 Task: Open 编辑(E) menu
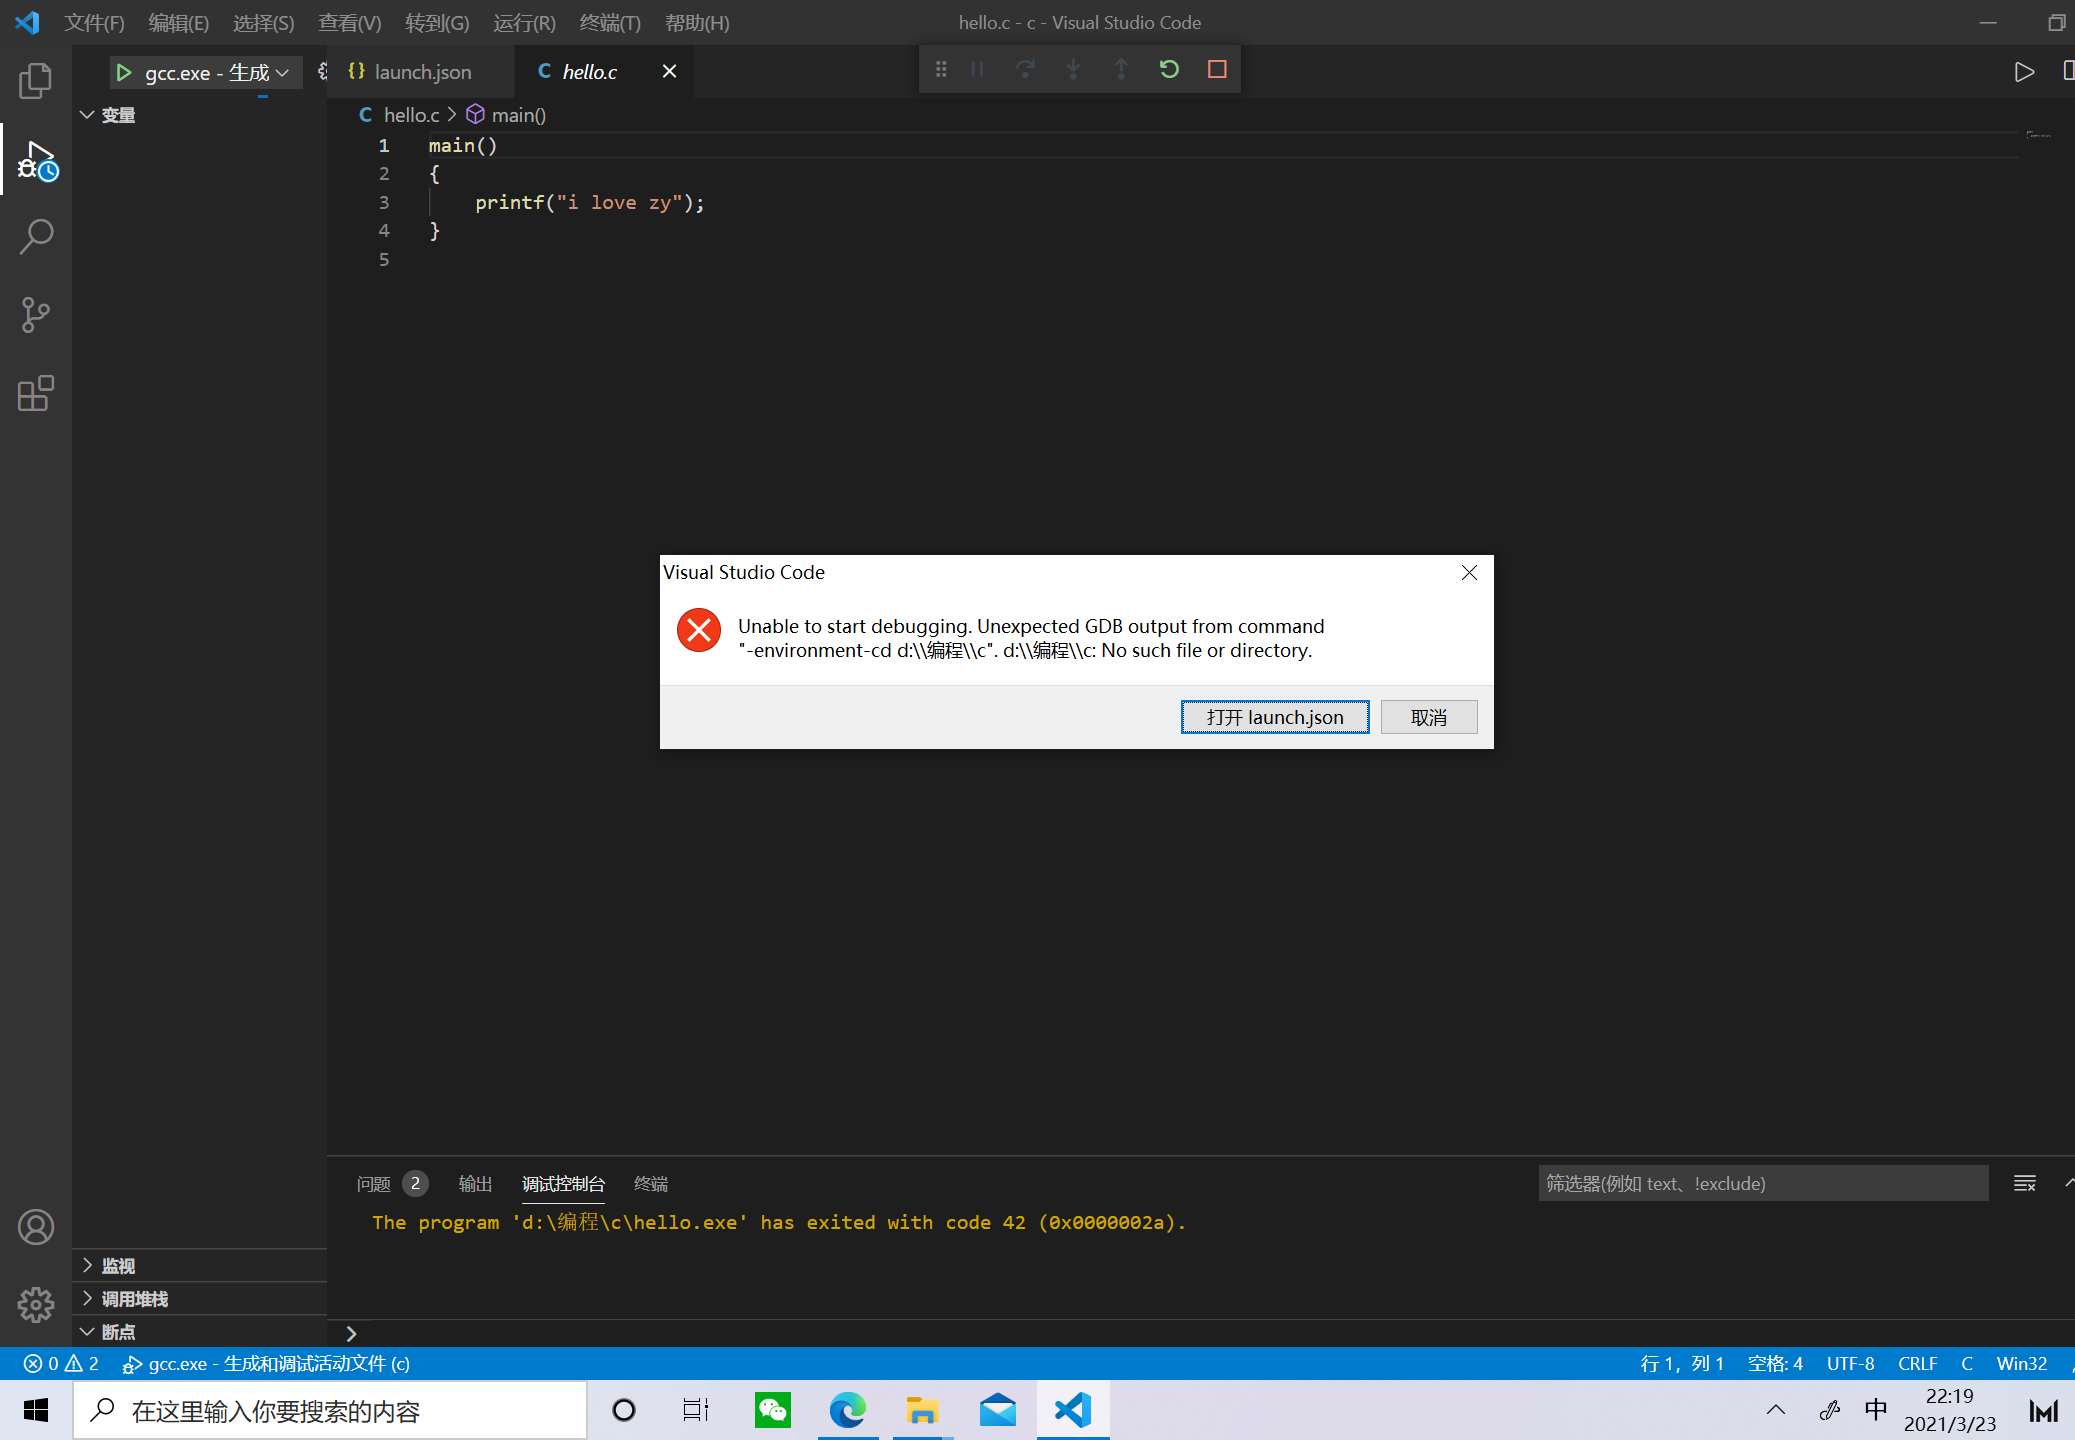179,23
